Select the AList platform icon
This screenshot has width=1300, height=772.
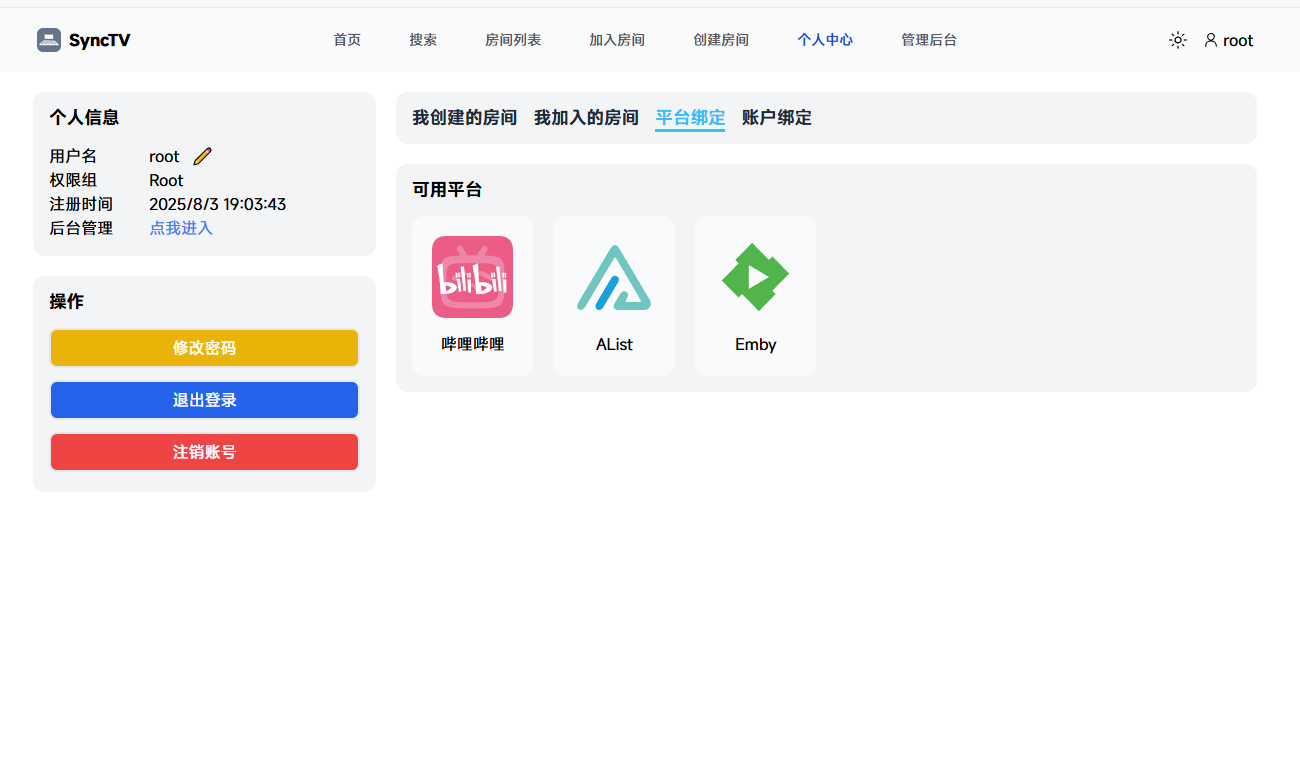click(x=614, y=277)
